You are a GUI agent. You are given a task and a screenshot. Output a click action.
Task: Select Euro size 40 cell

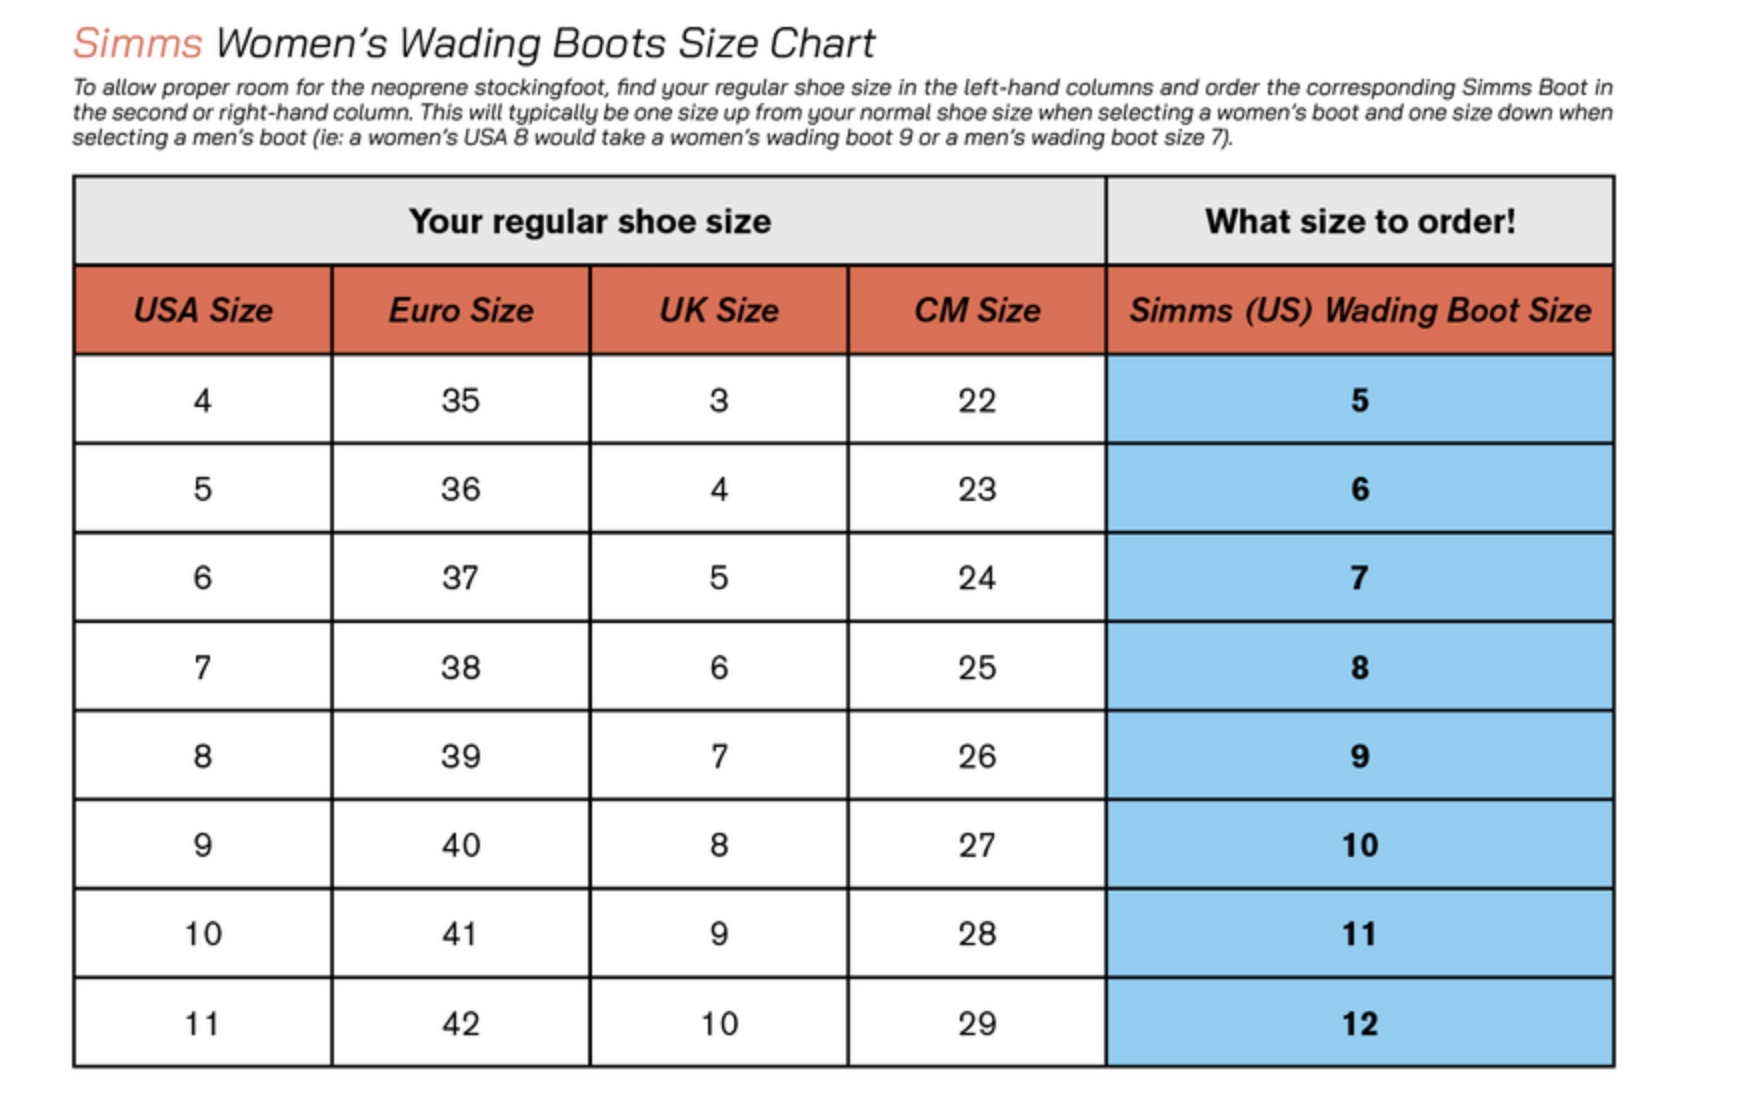coord(461,845)
